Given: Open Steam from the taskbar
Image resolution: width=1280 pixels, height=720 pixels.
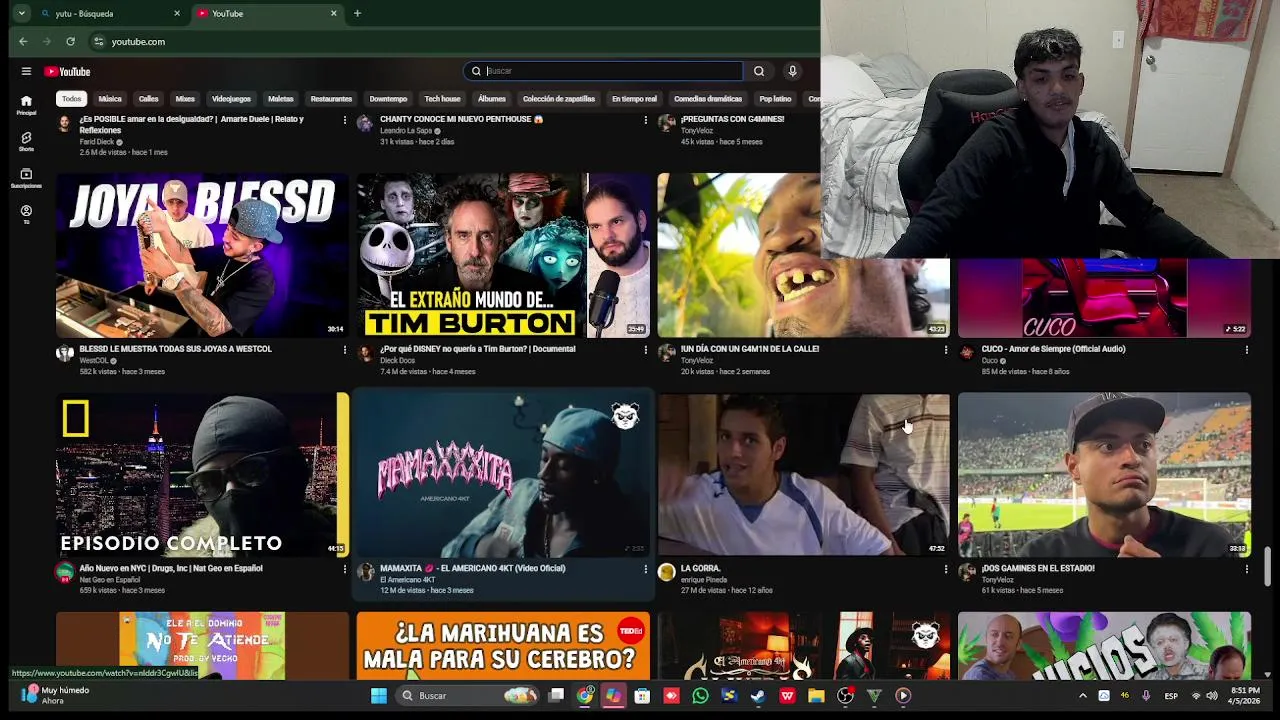Looking at the screenshot, I should click(758, 695).
